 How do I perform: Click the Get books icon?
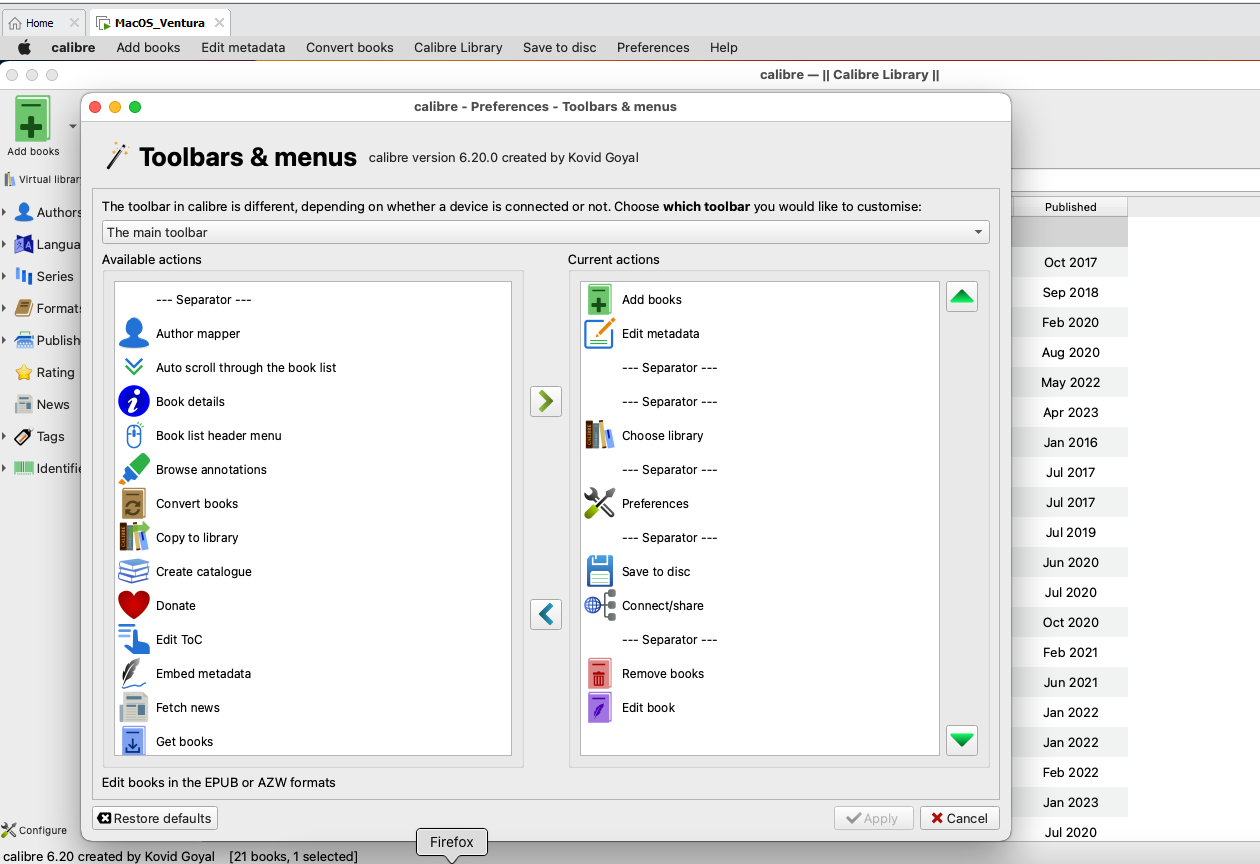tap(134, 741)
